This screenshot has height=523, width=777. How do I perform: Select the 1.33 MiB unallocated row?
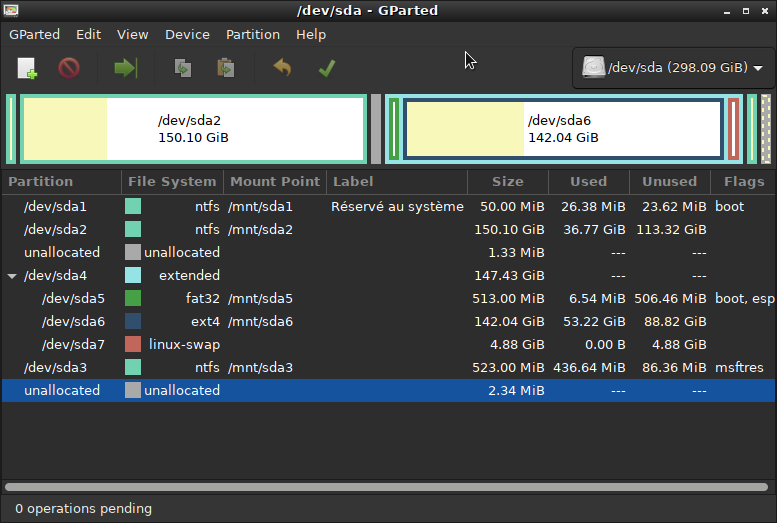tap(388, 253)
